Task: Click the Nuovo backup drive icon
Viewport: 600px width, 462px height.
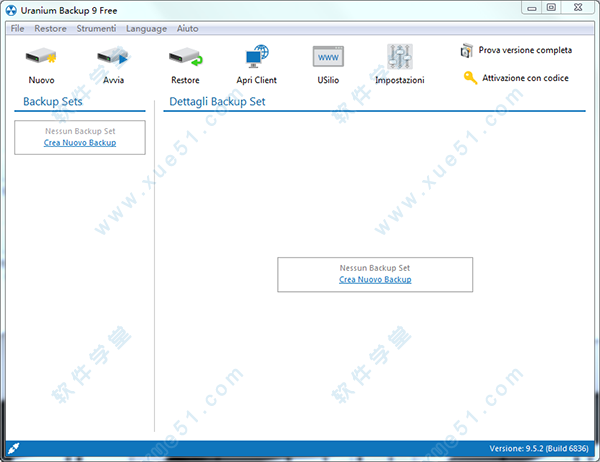Action: pos(41,57)
